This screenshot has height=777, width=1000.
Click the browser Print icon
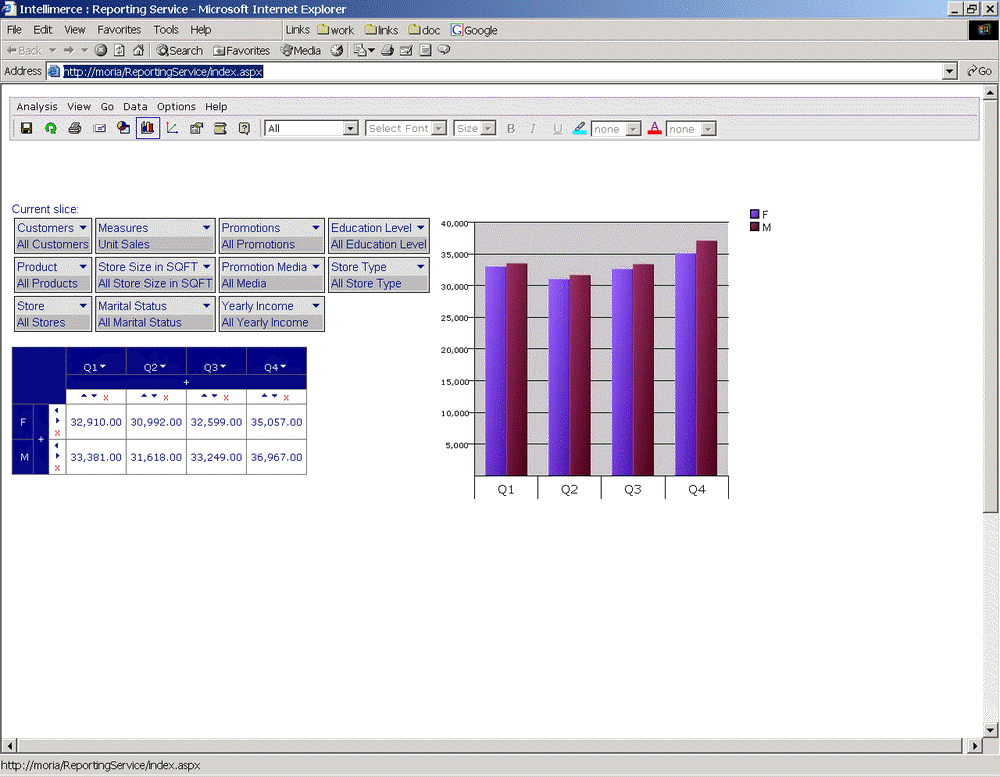point(387,50)
